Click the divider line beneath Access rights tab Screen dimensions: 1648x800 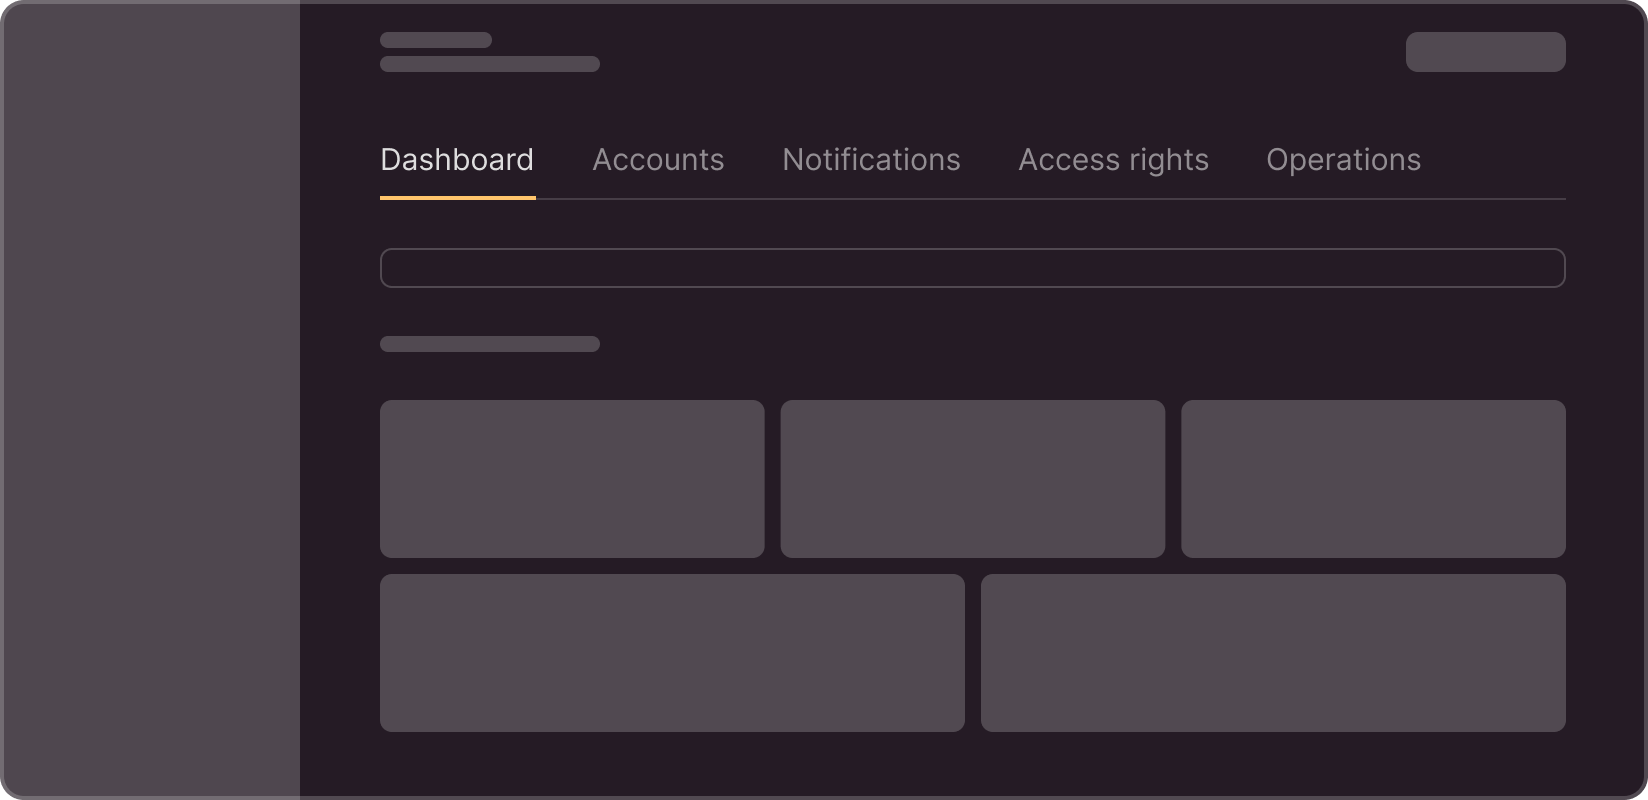(x=1113, y=199)
